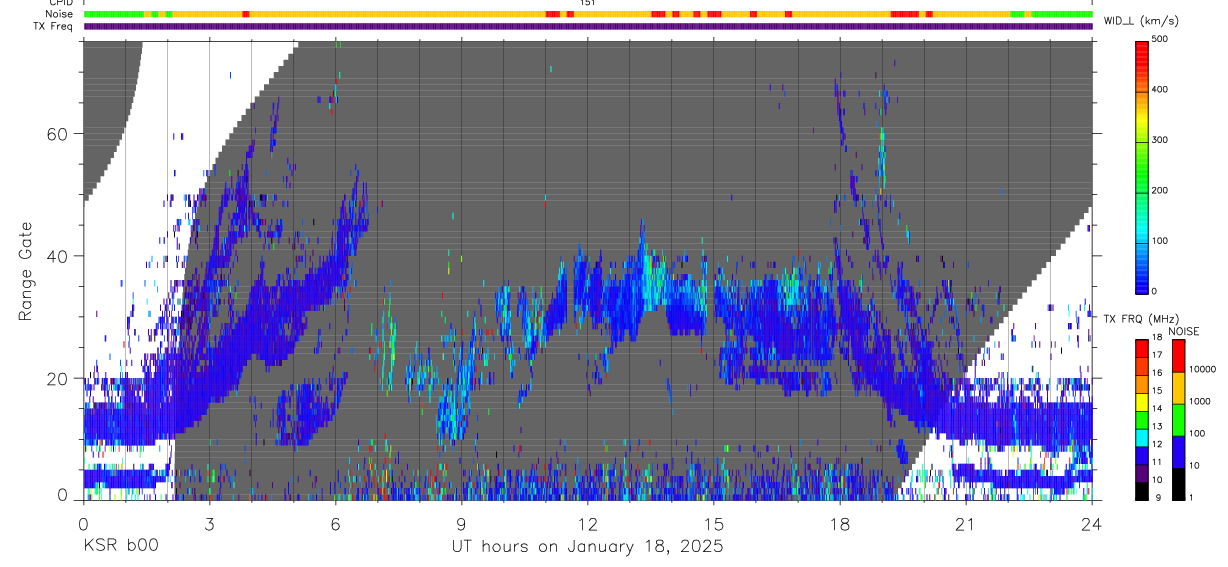Click the 12 tick on the UT hours axis
The width and height of the screenshot is (1228, 567).
coord(588,524)
